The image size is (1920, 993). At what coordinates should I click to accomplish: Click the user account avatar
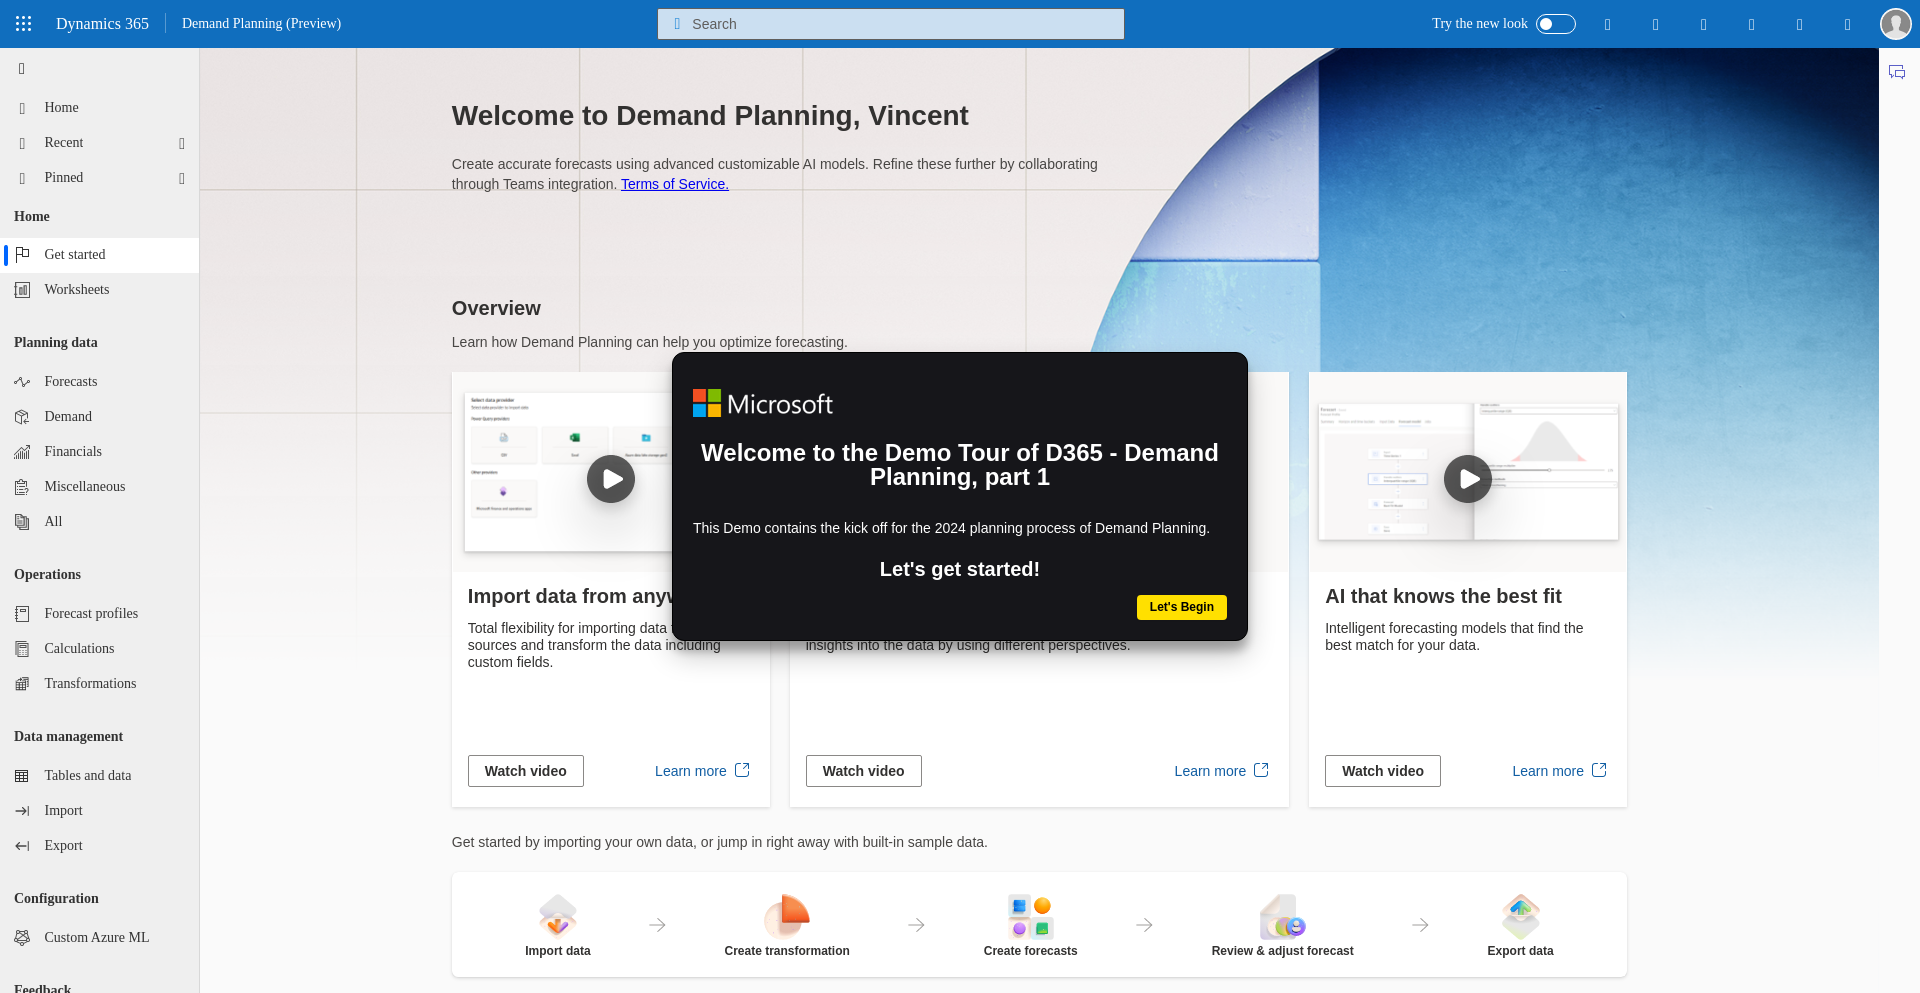pos(1895,24)
